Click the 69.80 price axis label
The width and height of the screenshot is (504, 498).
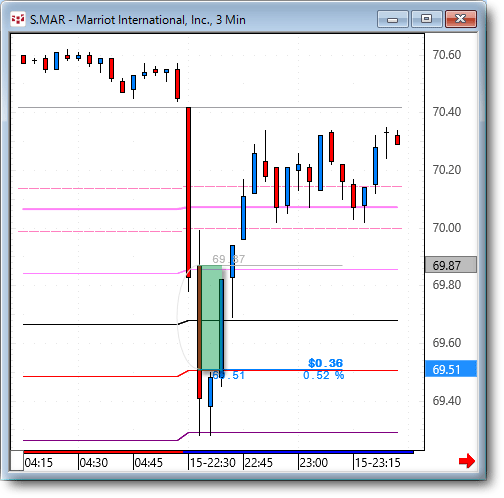[447, 285]
